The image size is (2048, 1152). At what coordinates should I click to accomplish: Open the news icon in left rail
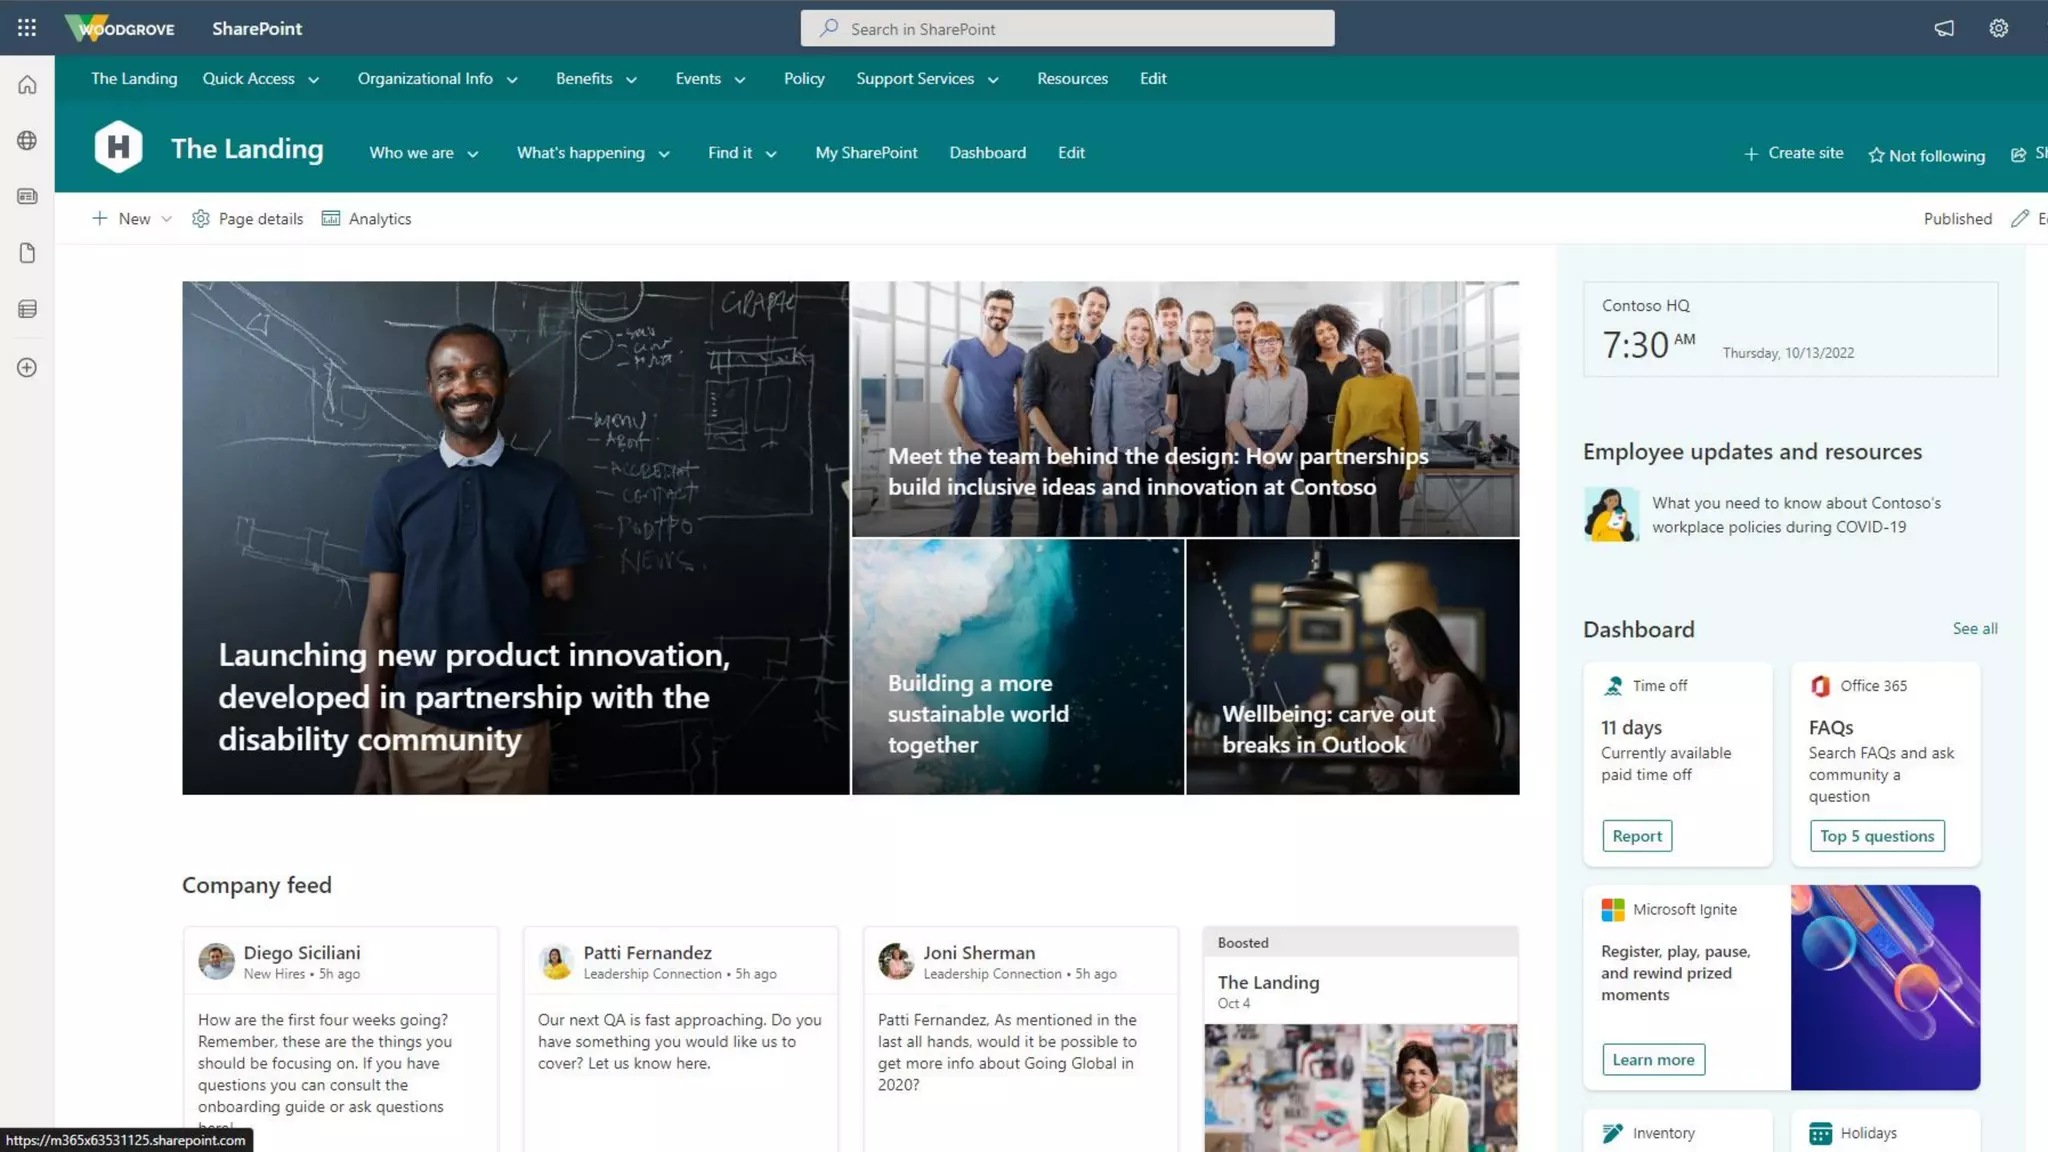(x=27, y=197)
